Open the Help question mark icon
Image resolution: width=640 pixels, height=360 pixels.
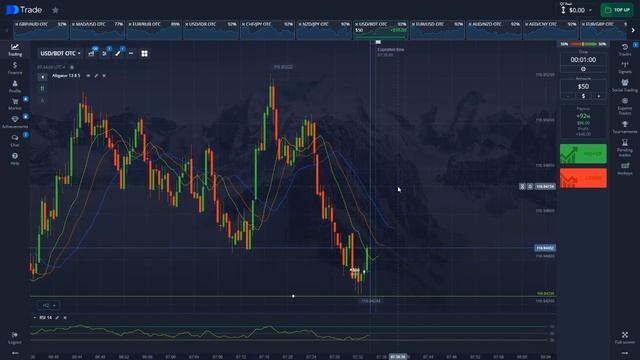click(x=15, y=158)
